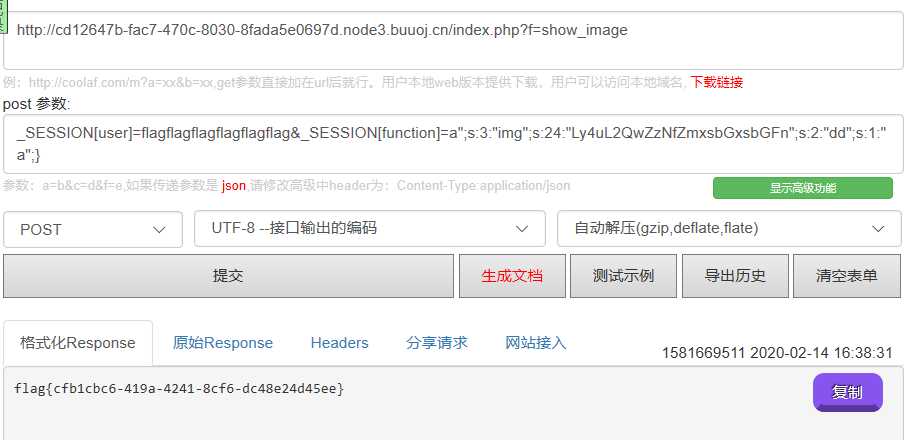The height and width of the screenshot is (440, 913).
Task: Switch to the 原始Response tab
Action: (x=222, y=343)
